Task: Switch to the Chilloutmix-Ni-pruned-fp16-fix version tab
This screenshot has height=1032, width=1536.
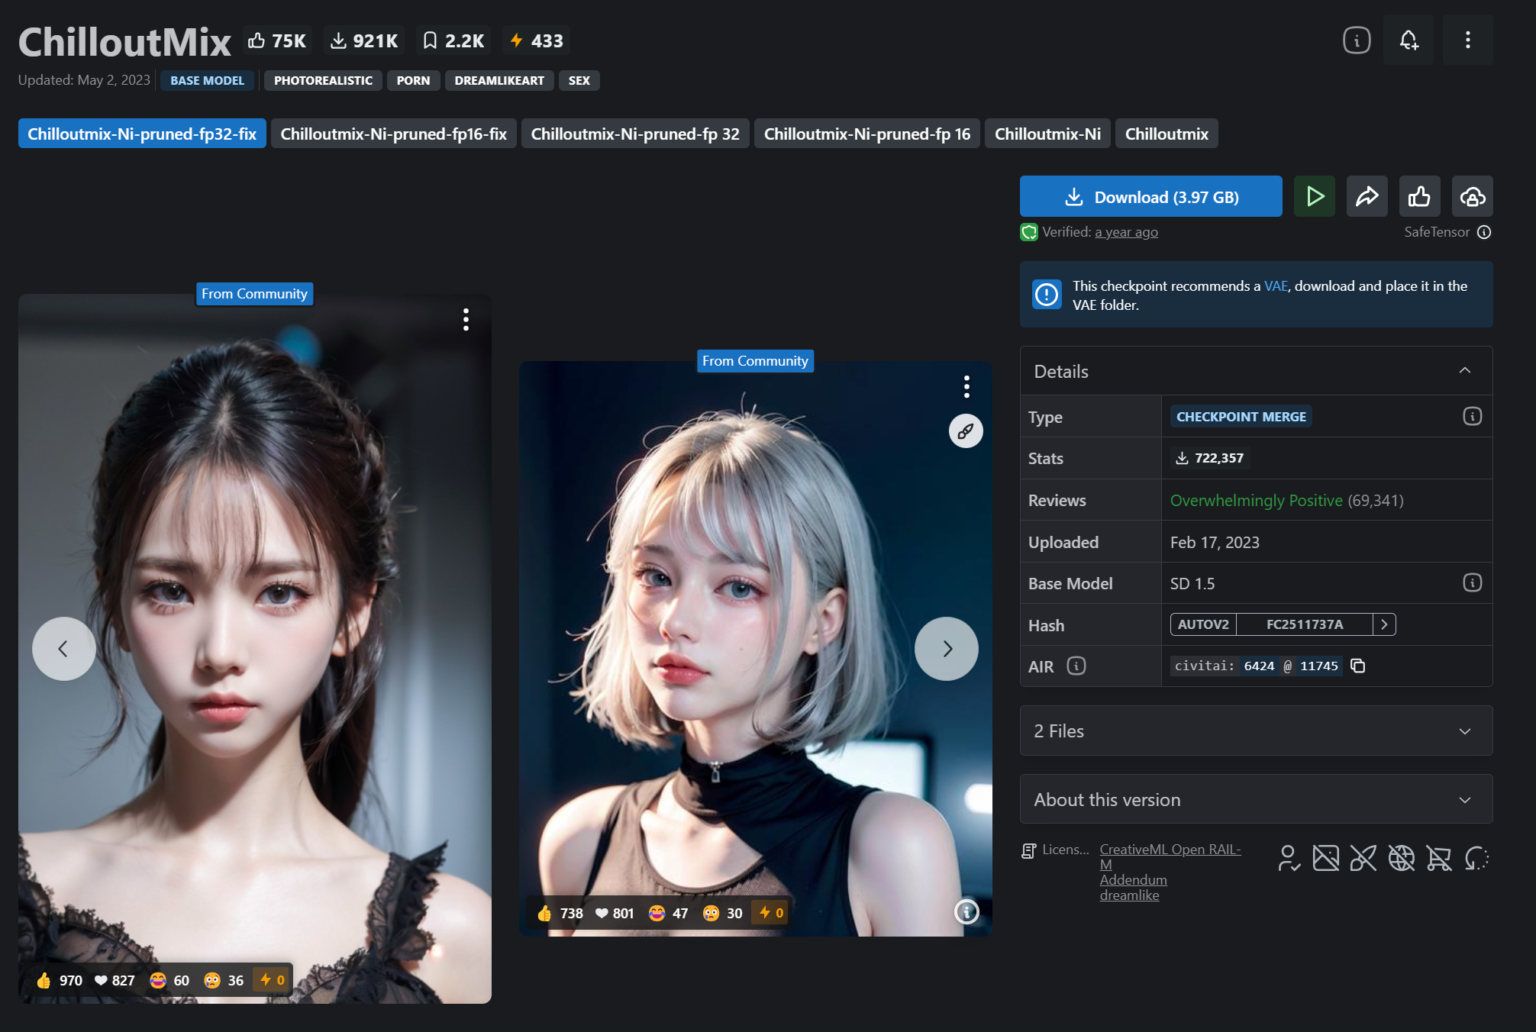Action: (394, 133)
